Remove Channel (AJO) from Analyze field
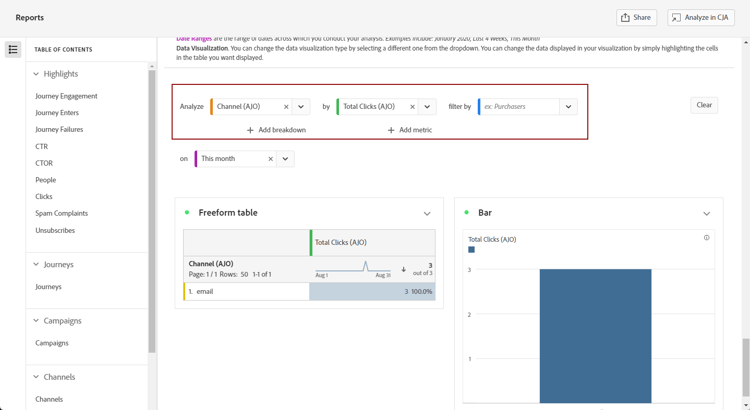Image resolution: width=750 pixels, height=410 pixels. pyautogui.click(x=286, y=107)
